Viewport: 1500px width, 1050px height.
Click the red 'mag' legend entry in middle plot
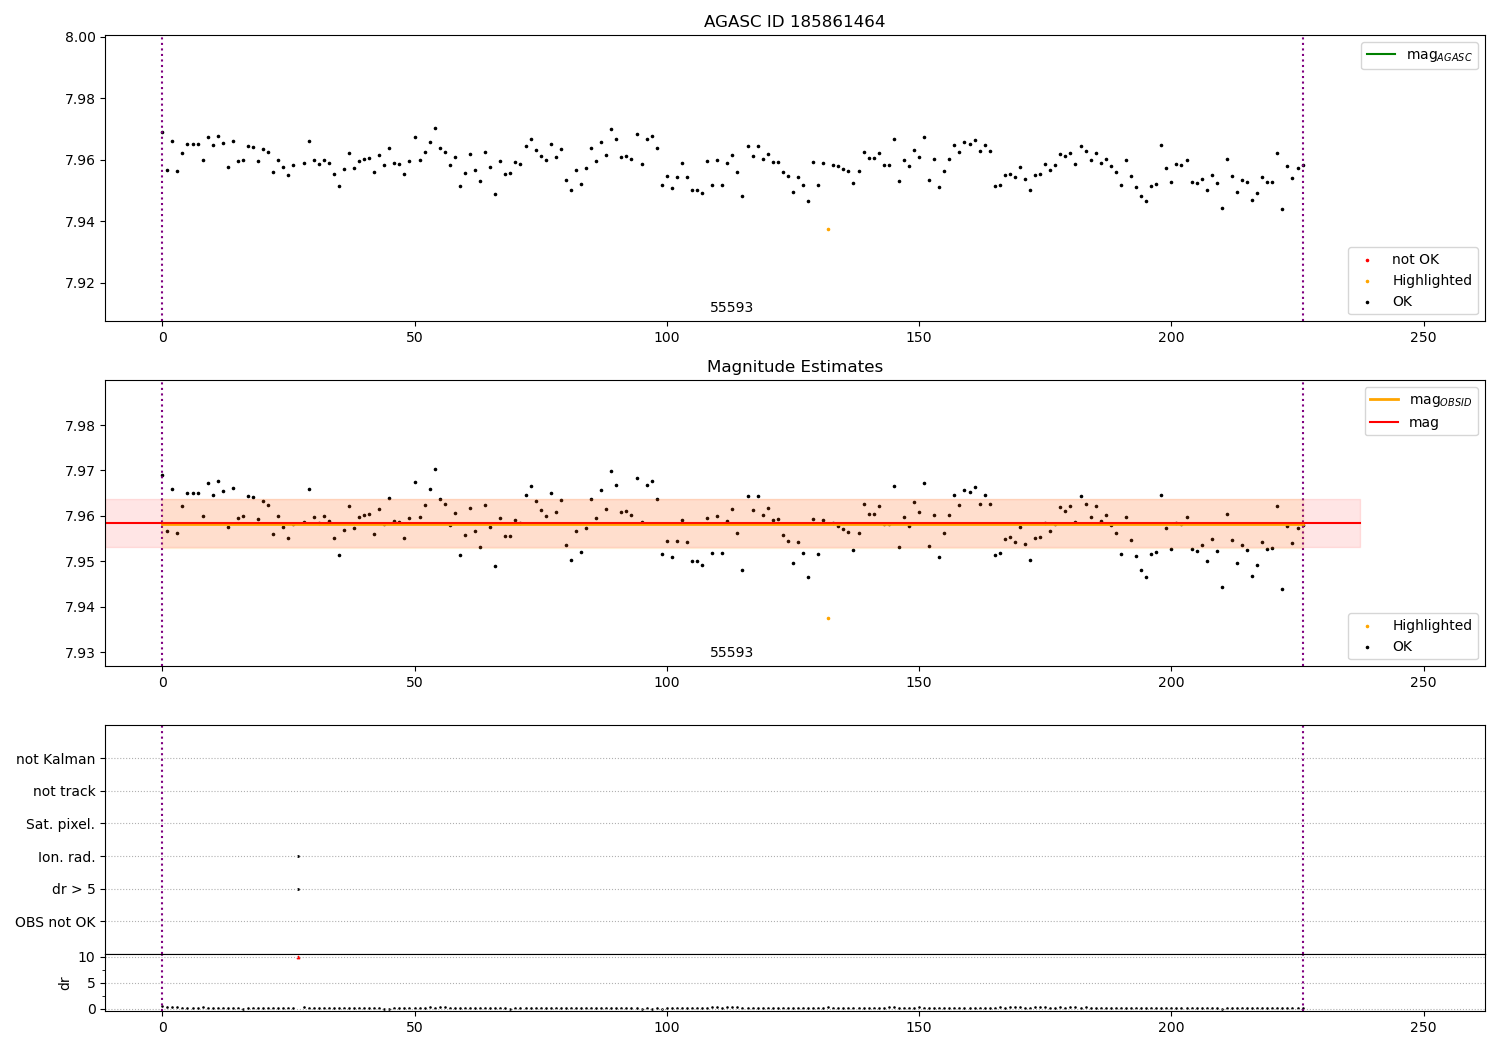(1404, 423)
